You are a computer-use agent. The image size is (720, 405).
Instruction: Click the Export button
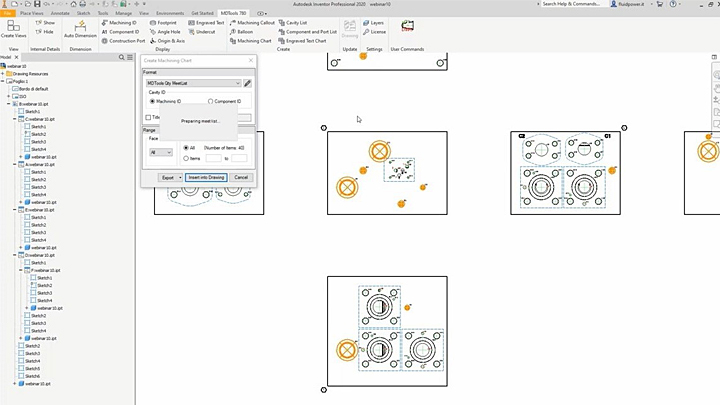[168, 177]
